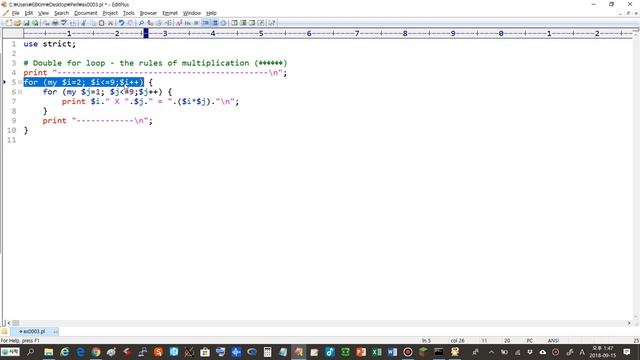Open the File menu

point(16,13)
